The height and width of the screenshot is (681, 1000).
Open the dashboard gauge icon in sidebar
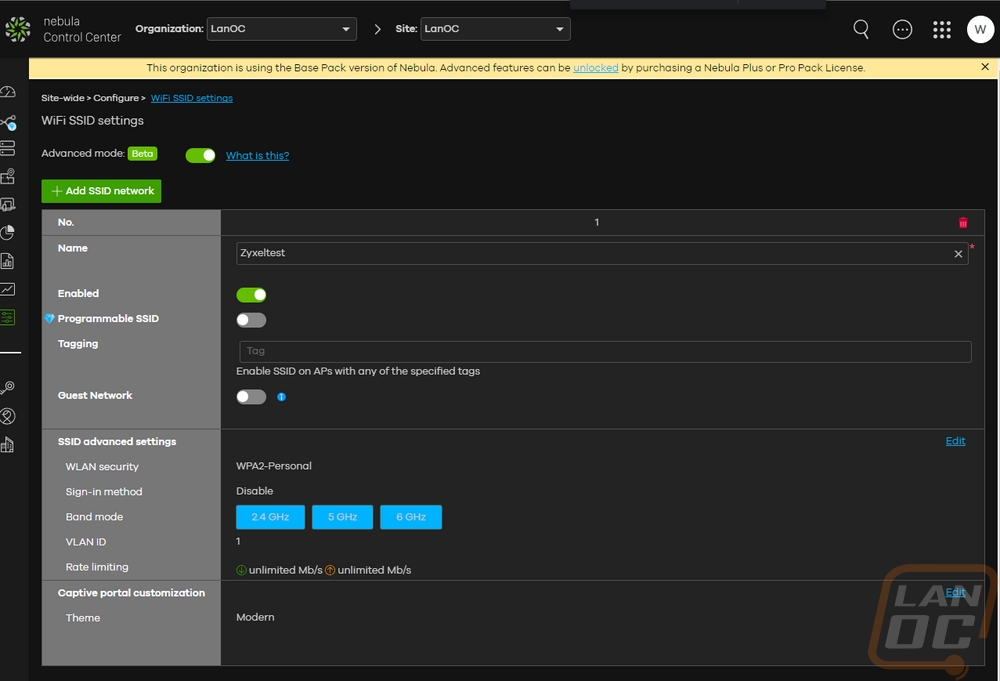pyautogui.click(x=8, y=92)
